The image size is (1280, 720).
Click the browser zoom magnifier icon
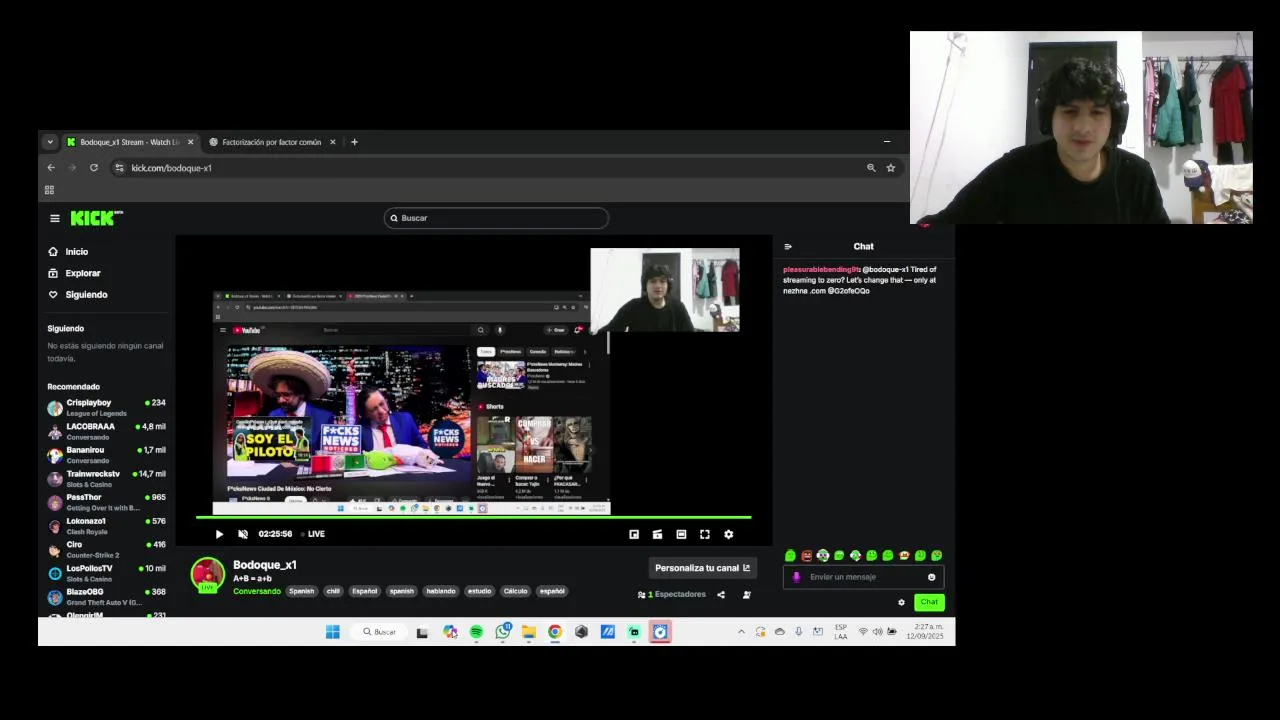(x=871, y=168)
